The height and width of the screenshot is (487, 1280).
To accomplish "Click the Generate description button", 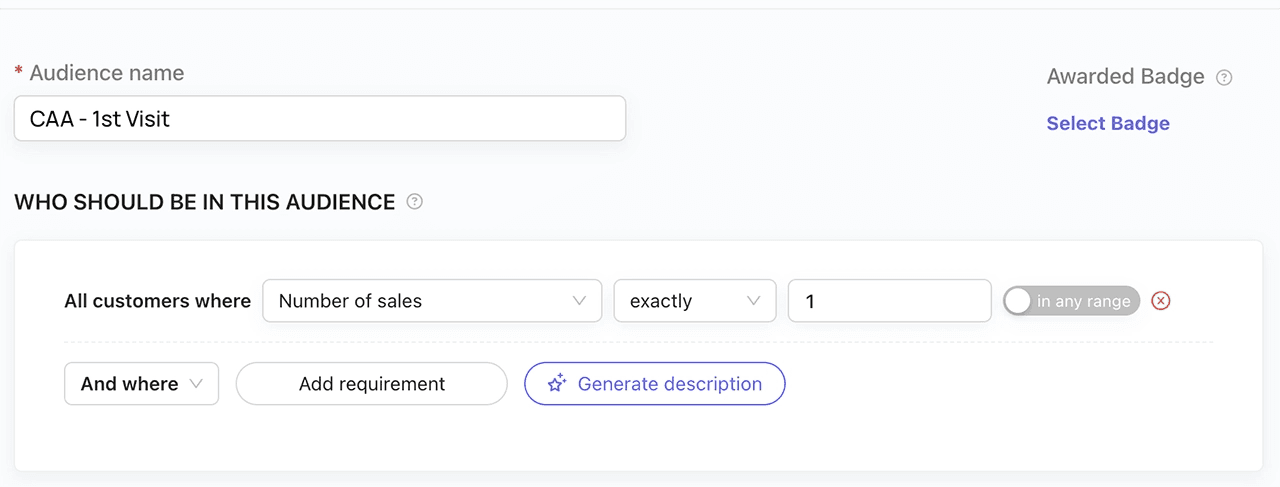I will point(654,384).
